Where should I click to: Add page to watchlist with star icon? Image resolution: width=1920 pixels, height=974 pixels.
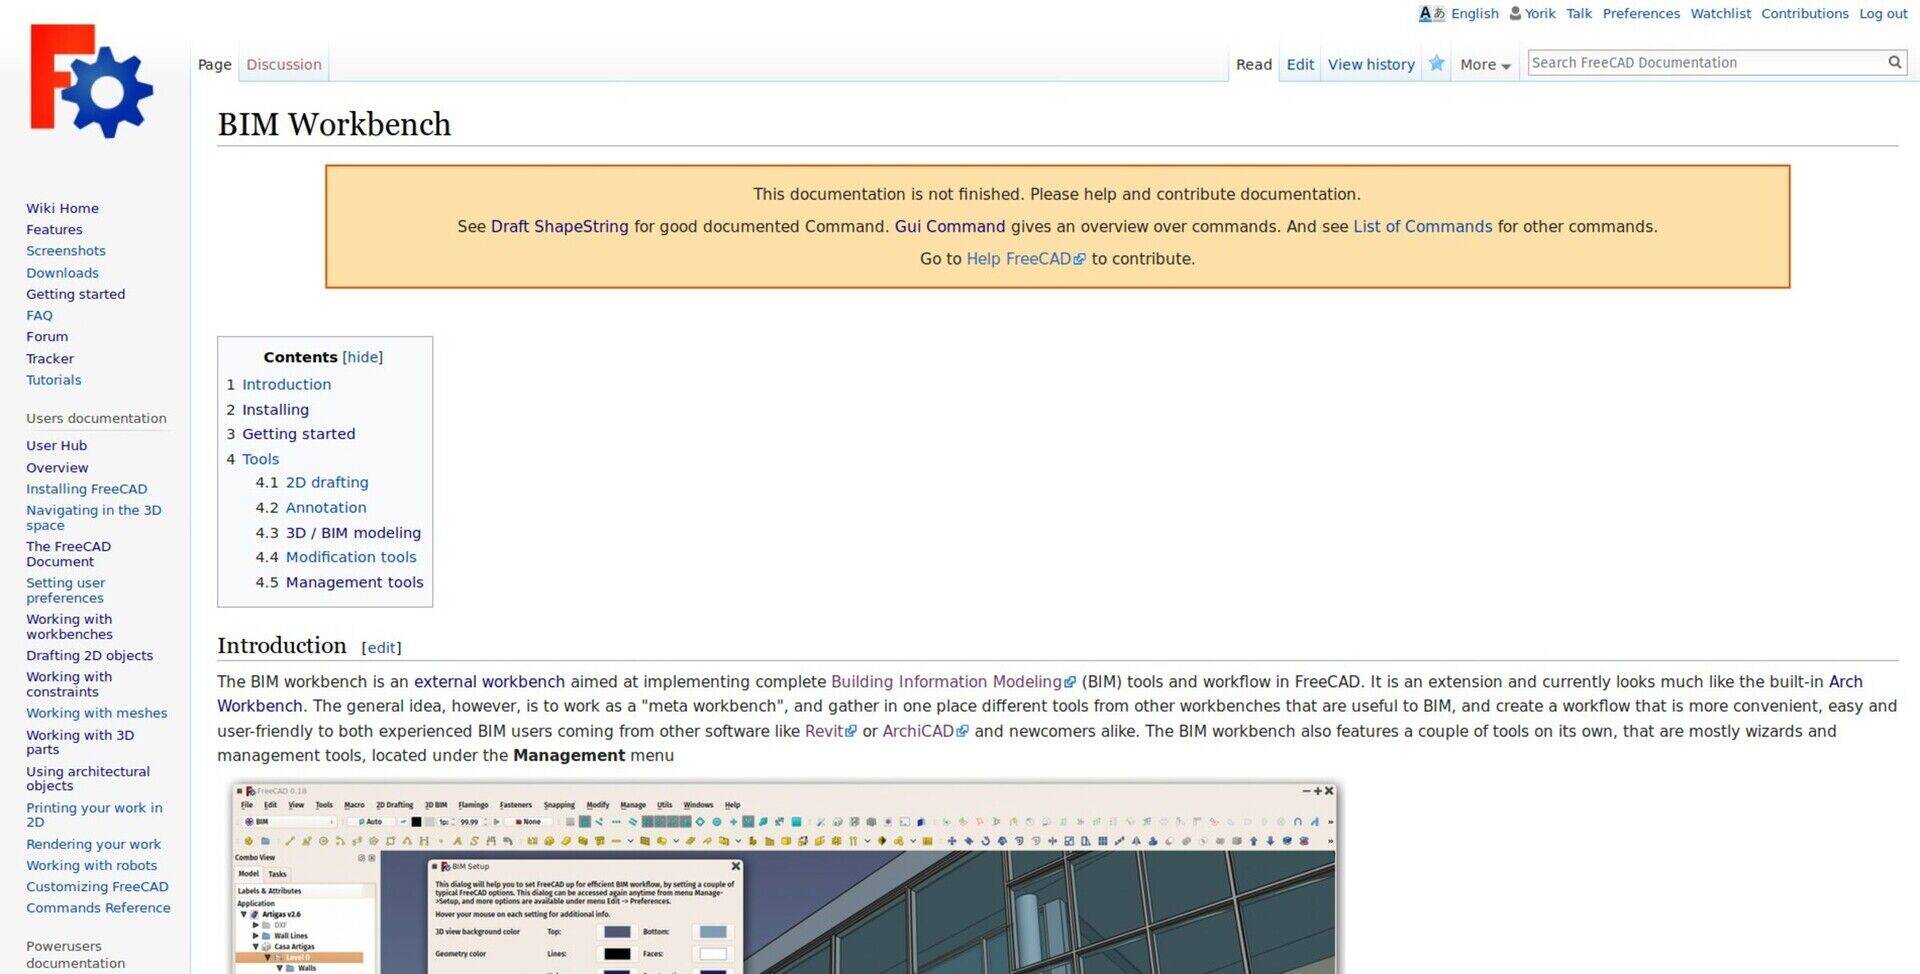(x=1436, y=64)
